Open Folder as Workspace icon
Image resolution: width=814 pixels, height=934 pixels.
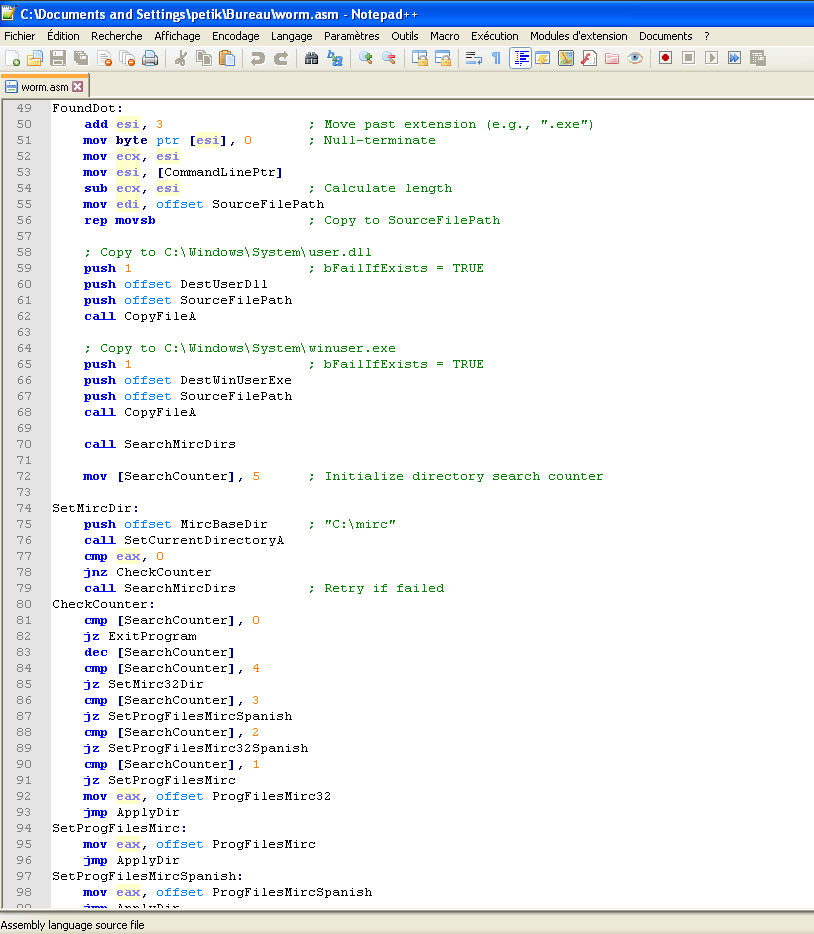click(x=612, y=58)
